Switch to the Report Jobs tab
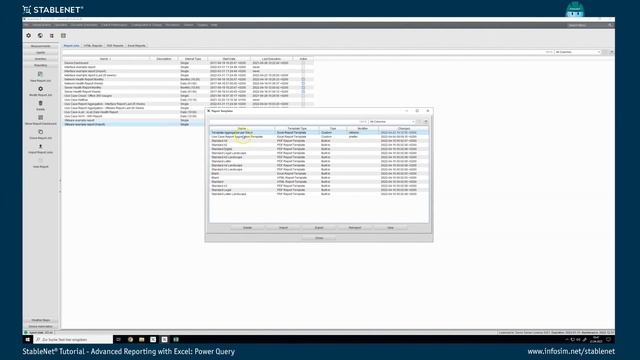This screenshot has width=640, height=360. tap(71, 46)
